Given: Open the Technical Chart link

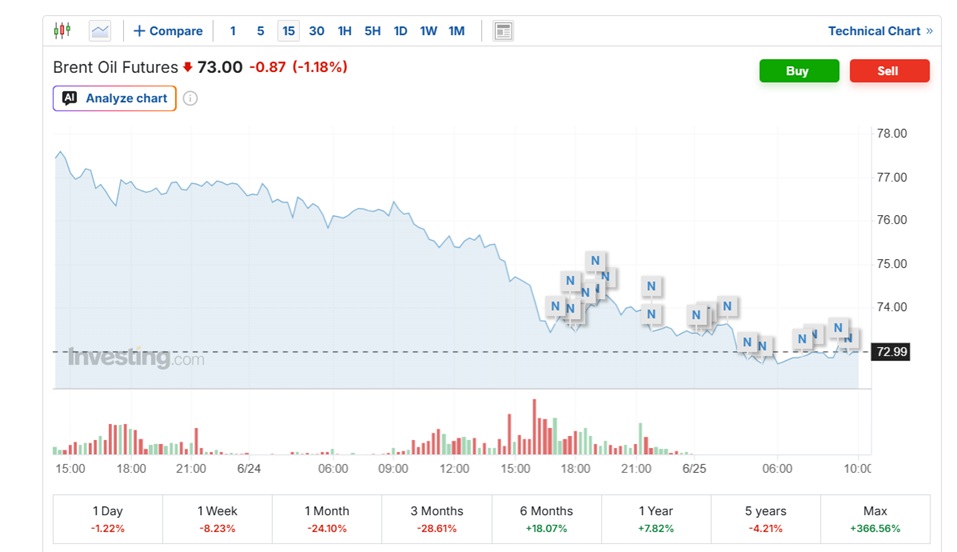Looking at the screenshot, I should tap(880, 31).
